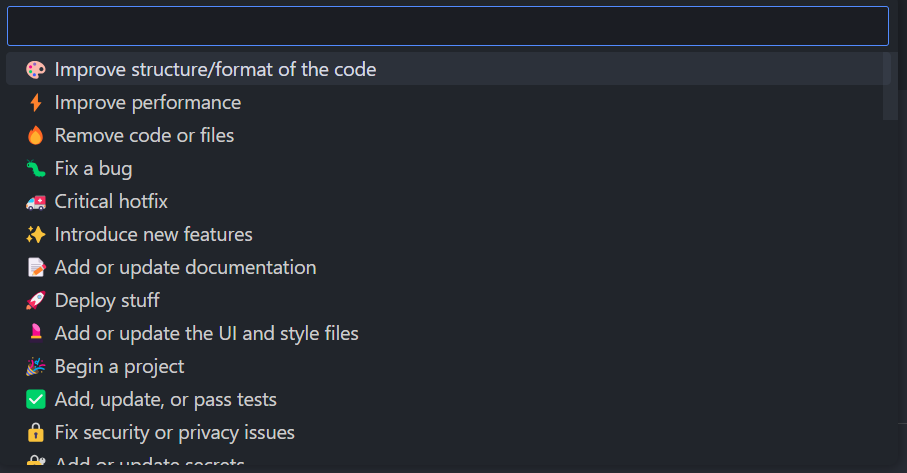Click the lightning bolt performance icon
907x473 pixels.
pyautogui.click(x=36, y=103)
